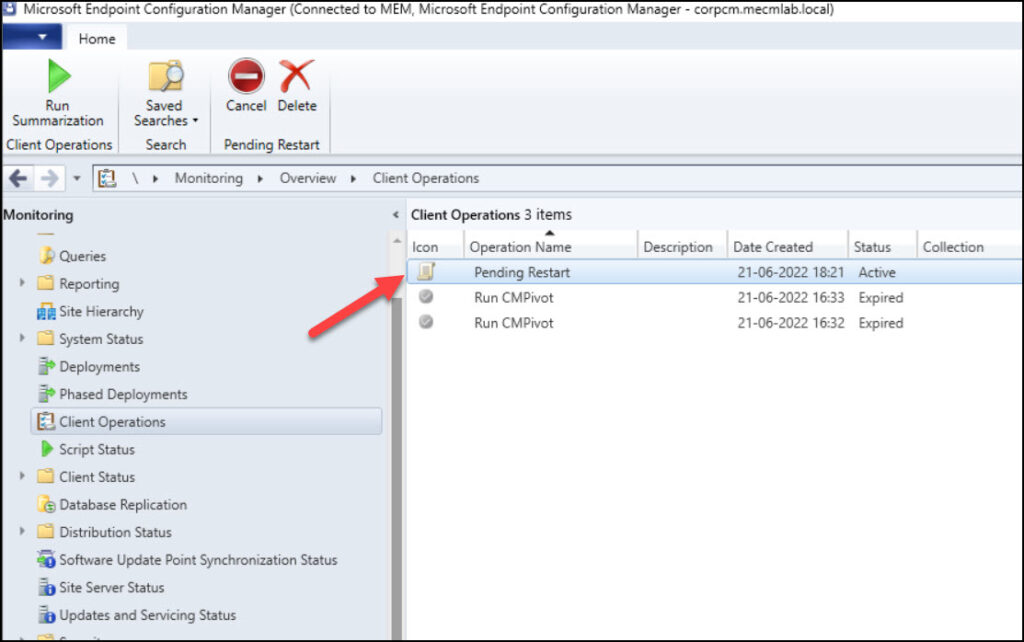Click date 21-06-2022 18:21 cell
1024x642 pixels.
tap(790, 272)
